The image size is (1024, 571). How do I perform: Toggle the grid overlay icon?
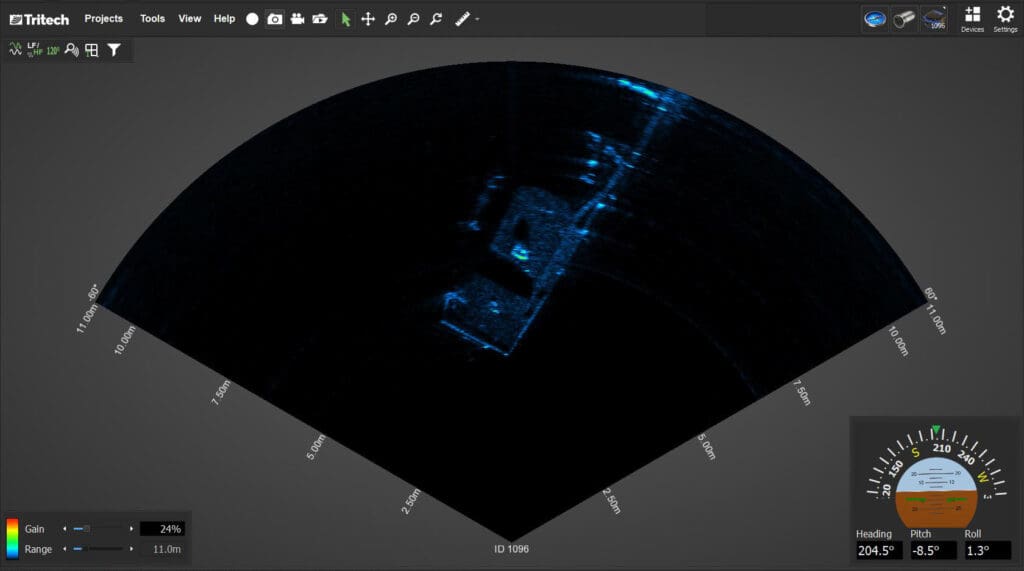91,49
